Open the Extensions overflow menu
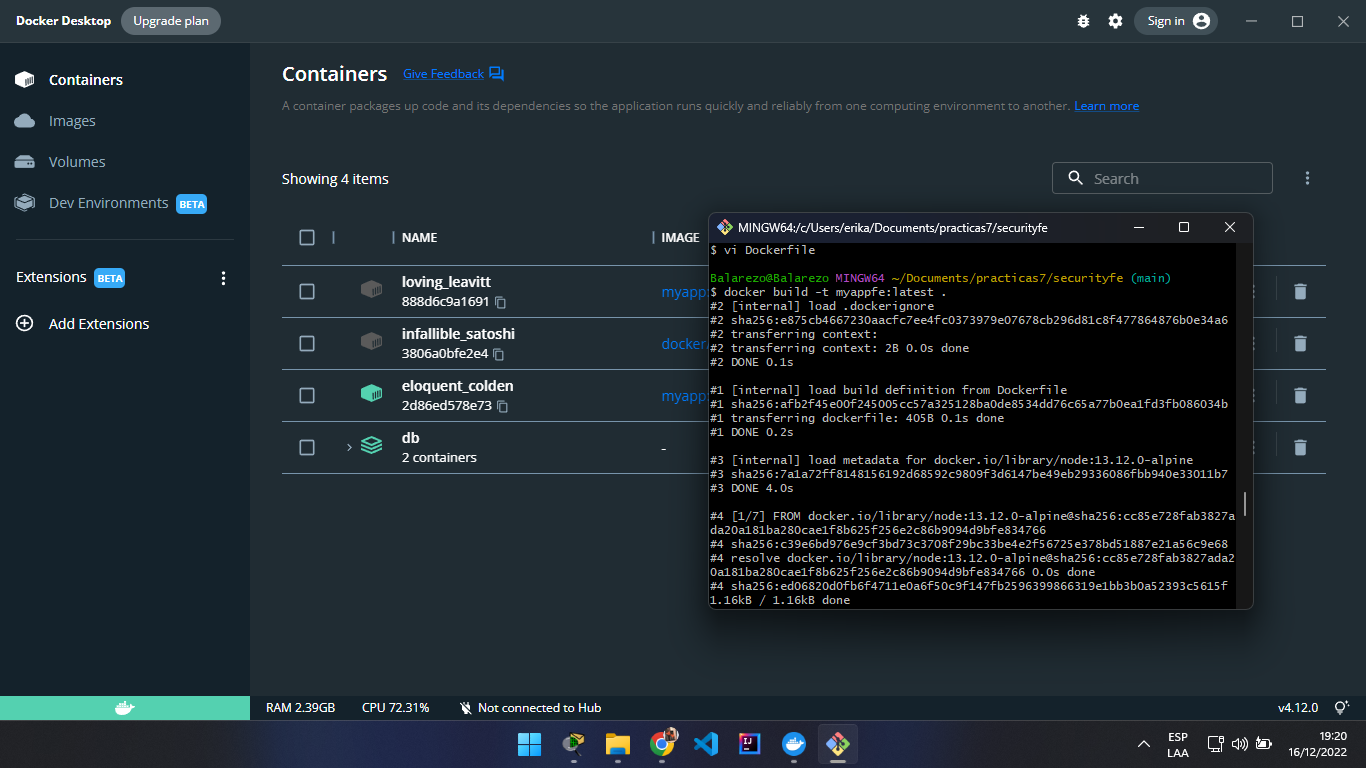 pos(224,278)
